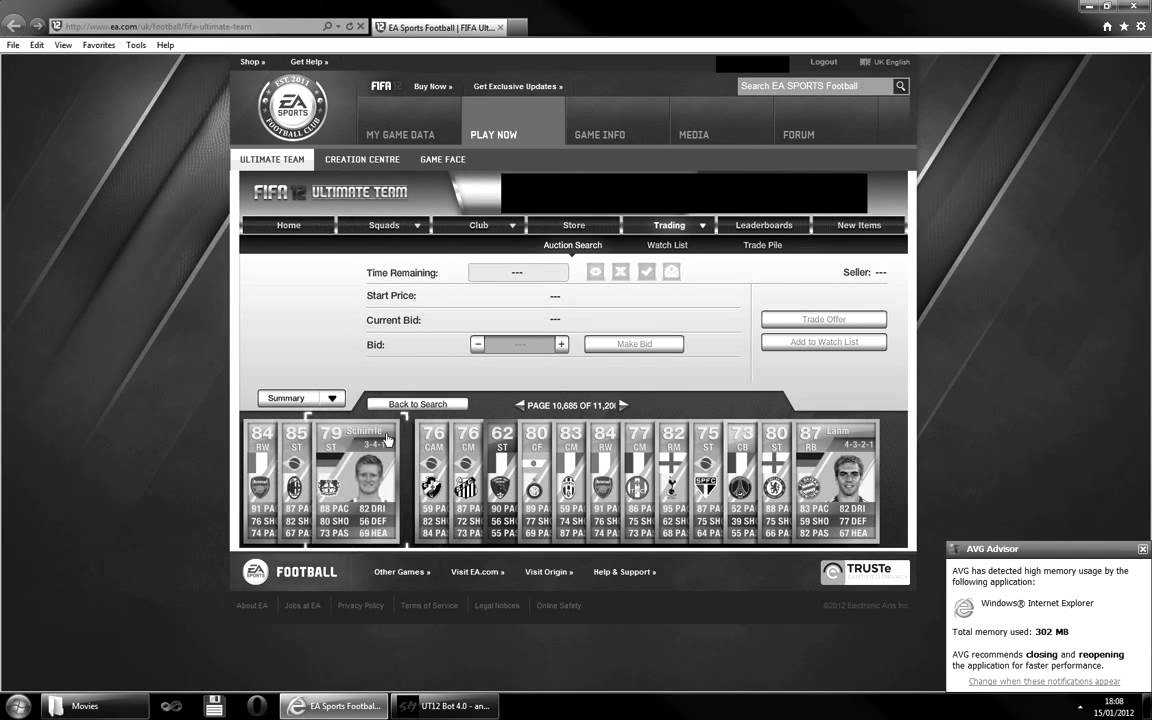The width and height of the screenshot is (1152, 720).
Task: Select the 82 RM Tottenham player card
Action: tap(673, 482)
